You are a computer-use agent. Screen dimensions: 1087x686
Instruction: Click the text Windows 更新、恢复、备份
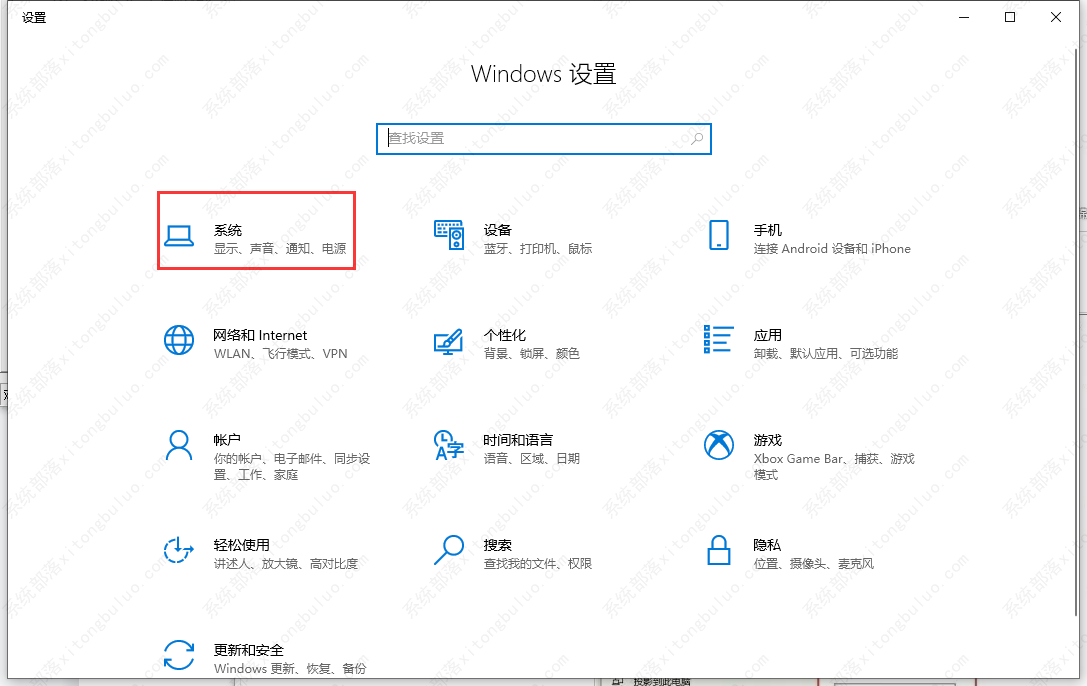pyautogui.click(x=290, y=669)
